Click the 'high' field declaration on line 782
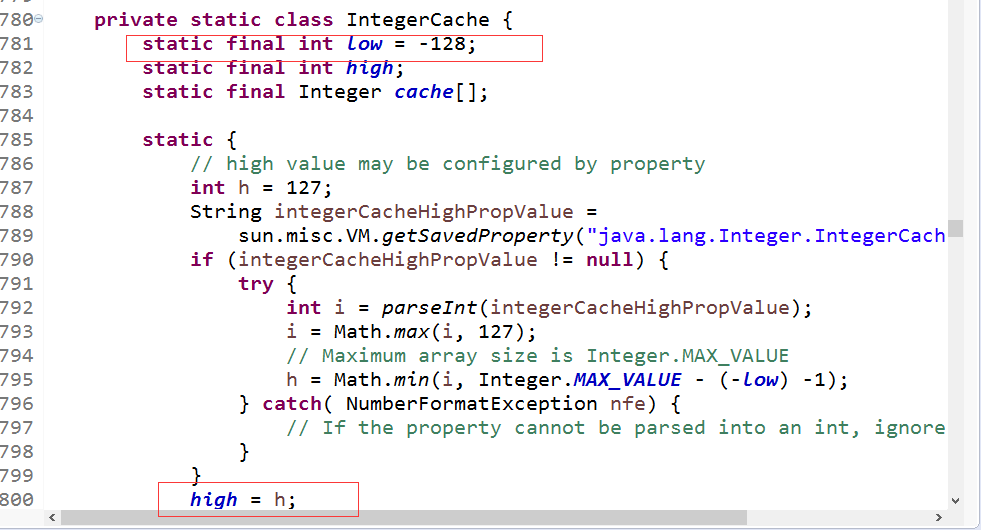Screen dimensions: 981x530 click(370, 68)
